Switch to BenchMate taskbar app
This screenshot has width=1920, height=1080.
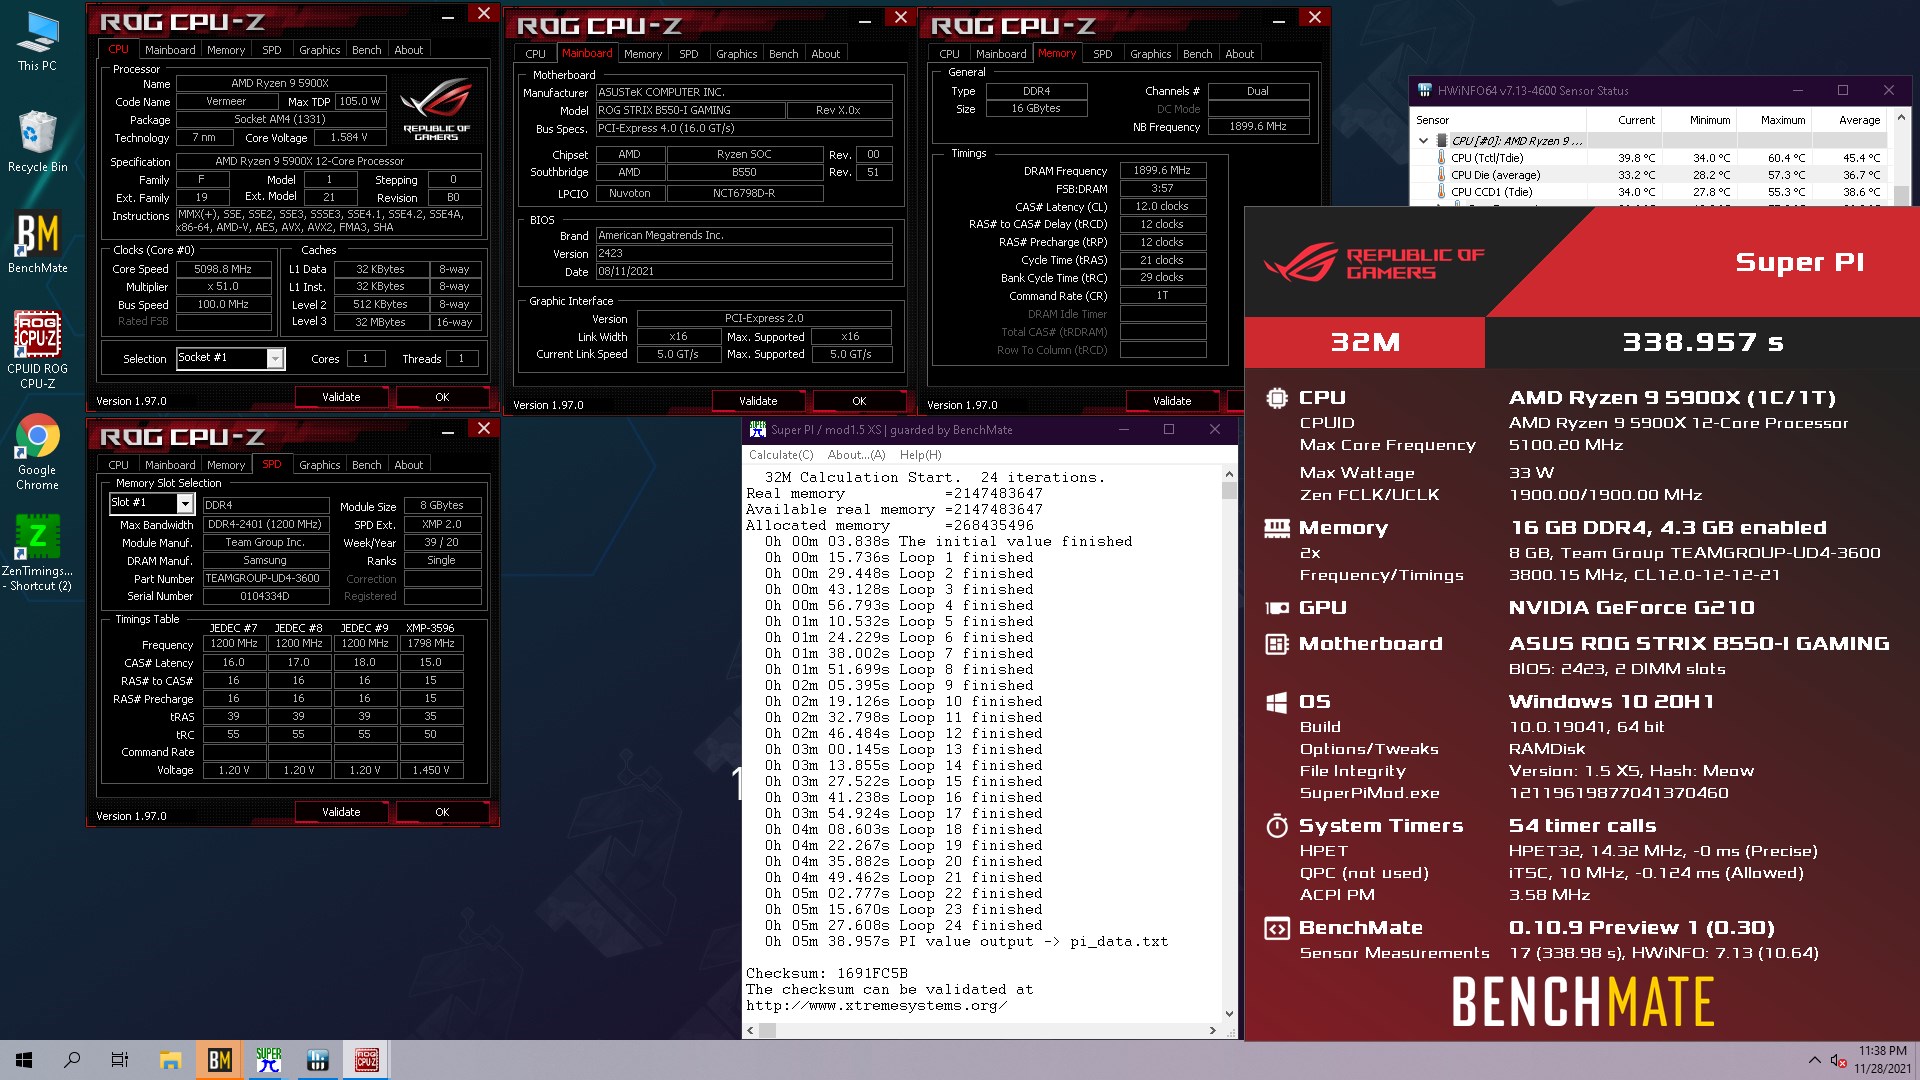pyautogui.click(x=219, y=1060)
